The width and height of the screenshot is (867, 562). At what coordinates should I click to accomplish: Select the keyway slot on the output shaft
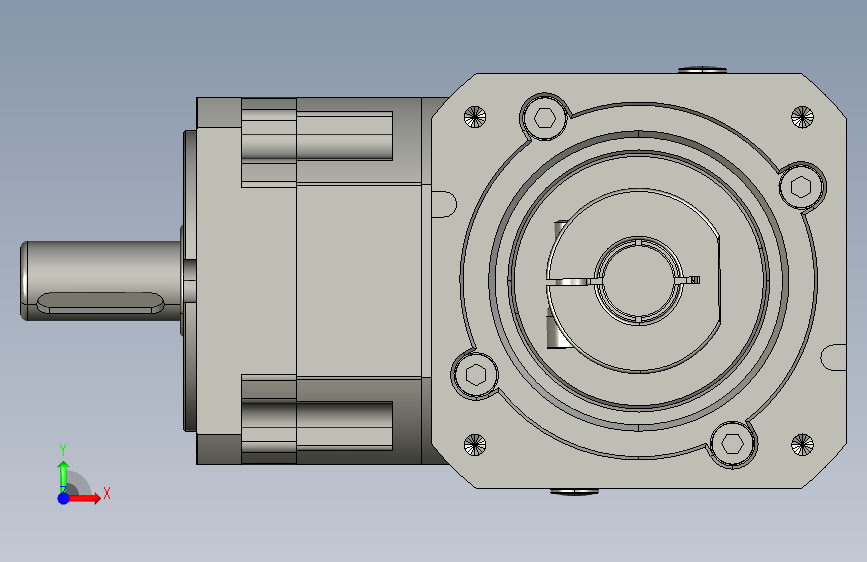[101, 303]
